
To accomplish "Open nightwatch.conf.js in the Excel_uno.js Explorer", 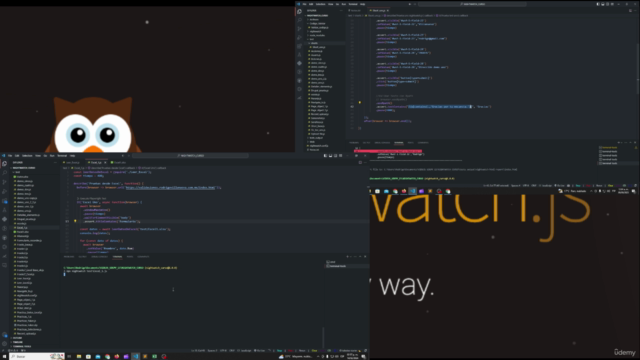I will pyautogui.click(x=319, y=146).
